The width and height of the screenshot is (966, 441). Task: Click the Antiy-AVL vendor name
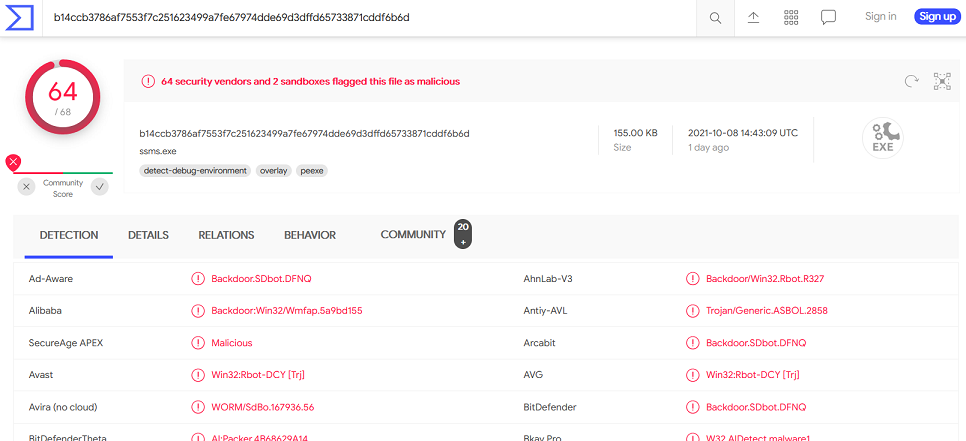tap(545, 311)
